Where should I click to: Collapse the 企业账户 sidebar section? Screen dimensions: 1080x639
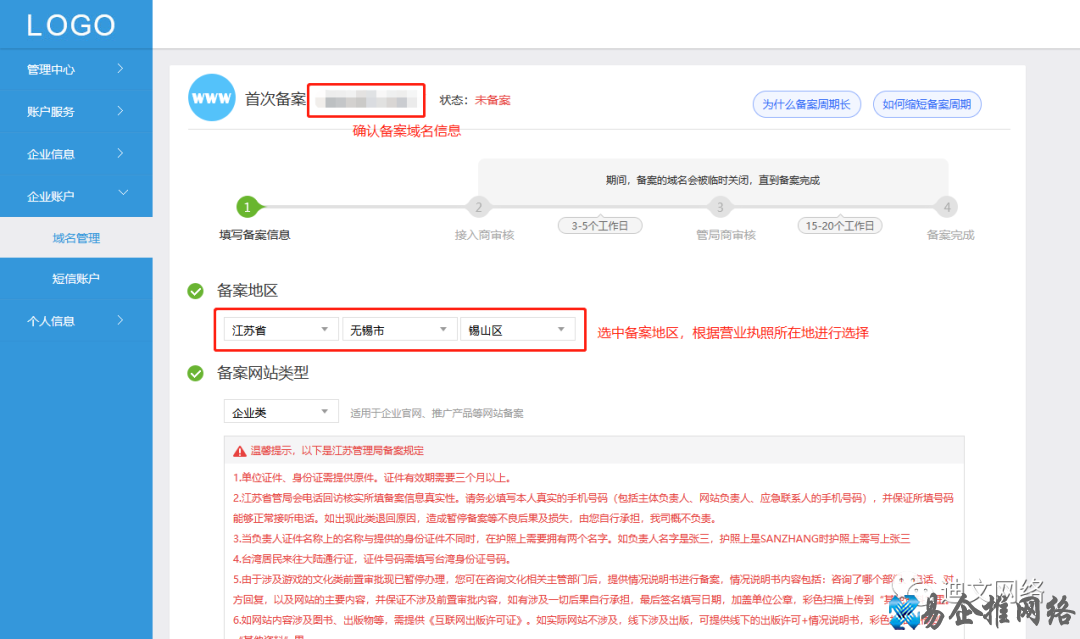tap(75, 195)
